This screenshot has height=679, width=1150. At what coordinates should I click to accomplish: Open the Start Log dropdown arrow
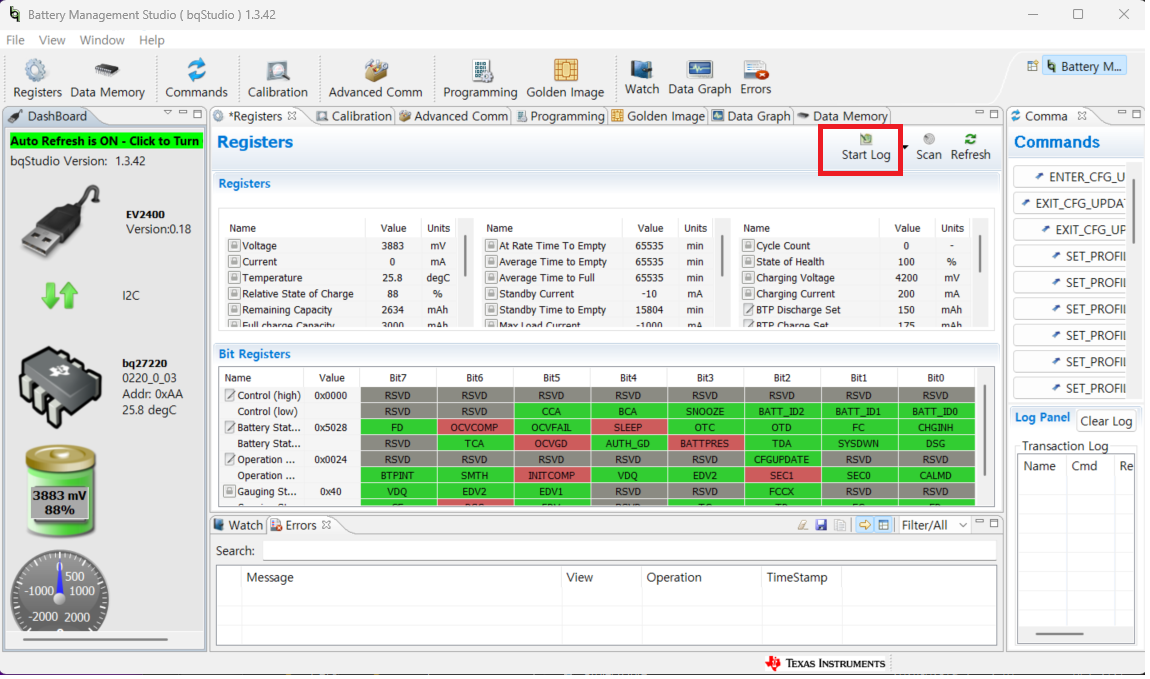906,147
